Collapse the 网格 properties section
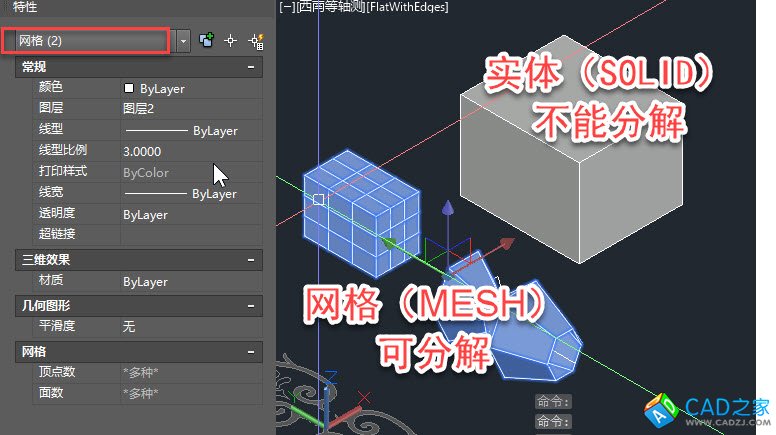 pos(250,351)
